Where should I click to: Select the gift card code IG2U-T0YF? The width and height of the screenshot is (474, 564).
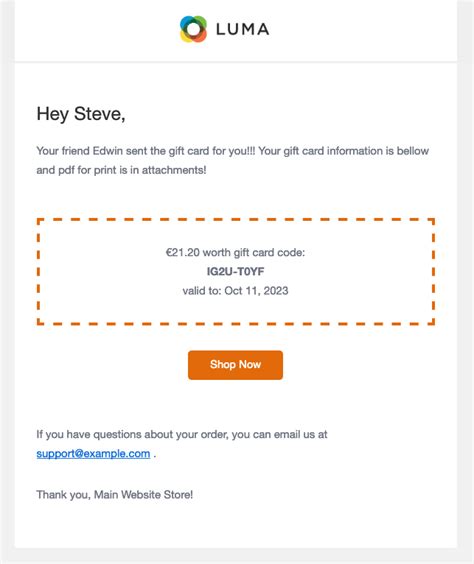point(235,272)
